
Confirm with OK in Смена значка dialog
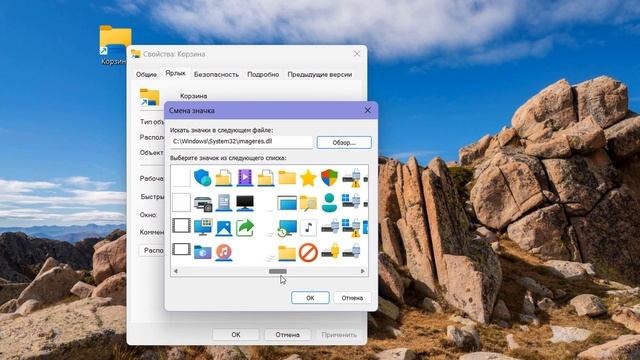(310, 298)
